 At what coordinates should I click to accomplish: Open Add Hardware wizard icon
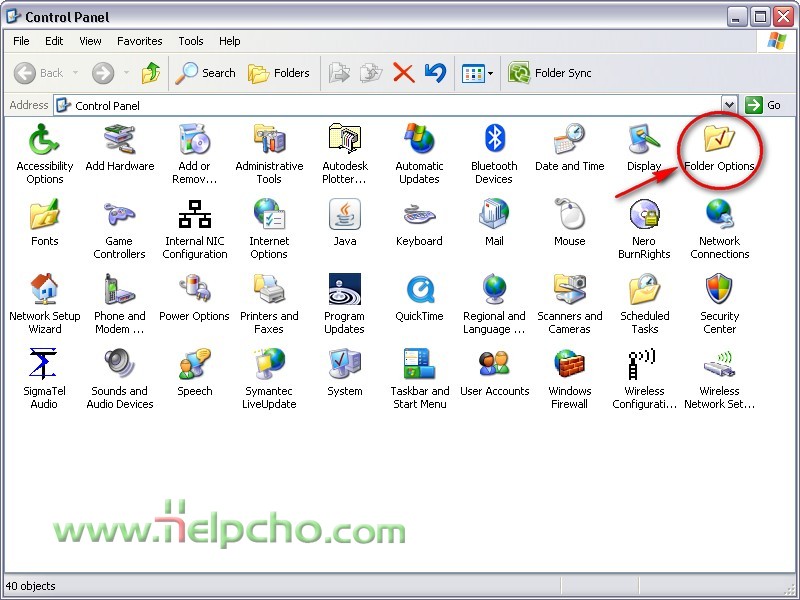tap(119, 148)
